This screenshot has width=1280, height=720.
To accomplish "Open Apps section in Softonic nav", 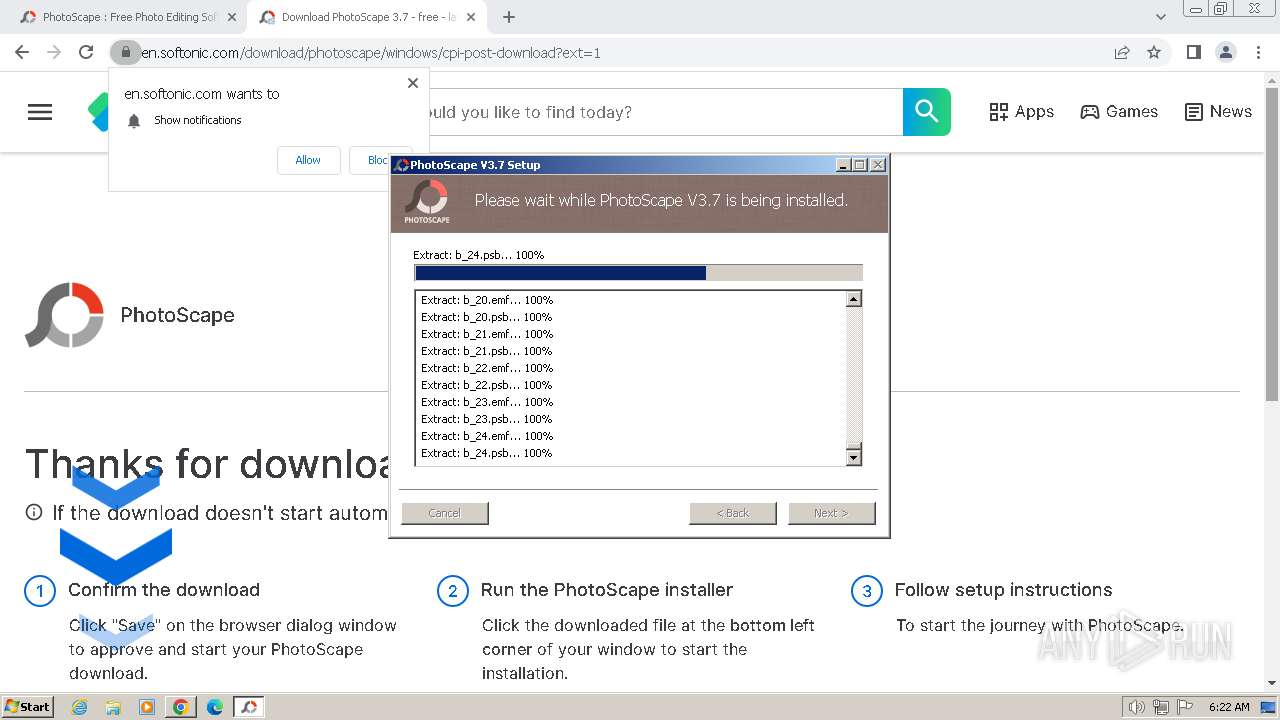I will coord(1021,112).
